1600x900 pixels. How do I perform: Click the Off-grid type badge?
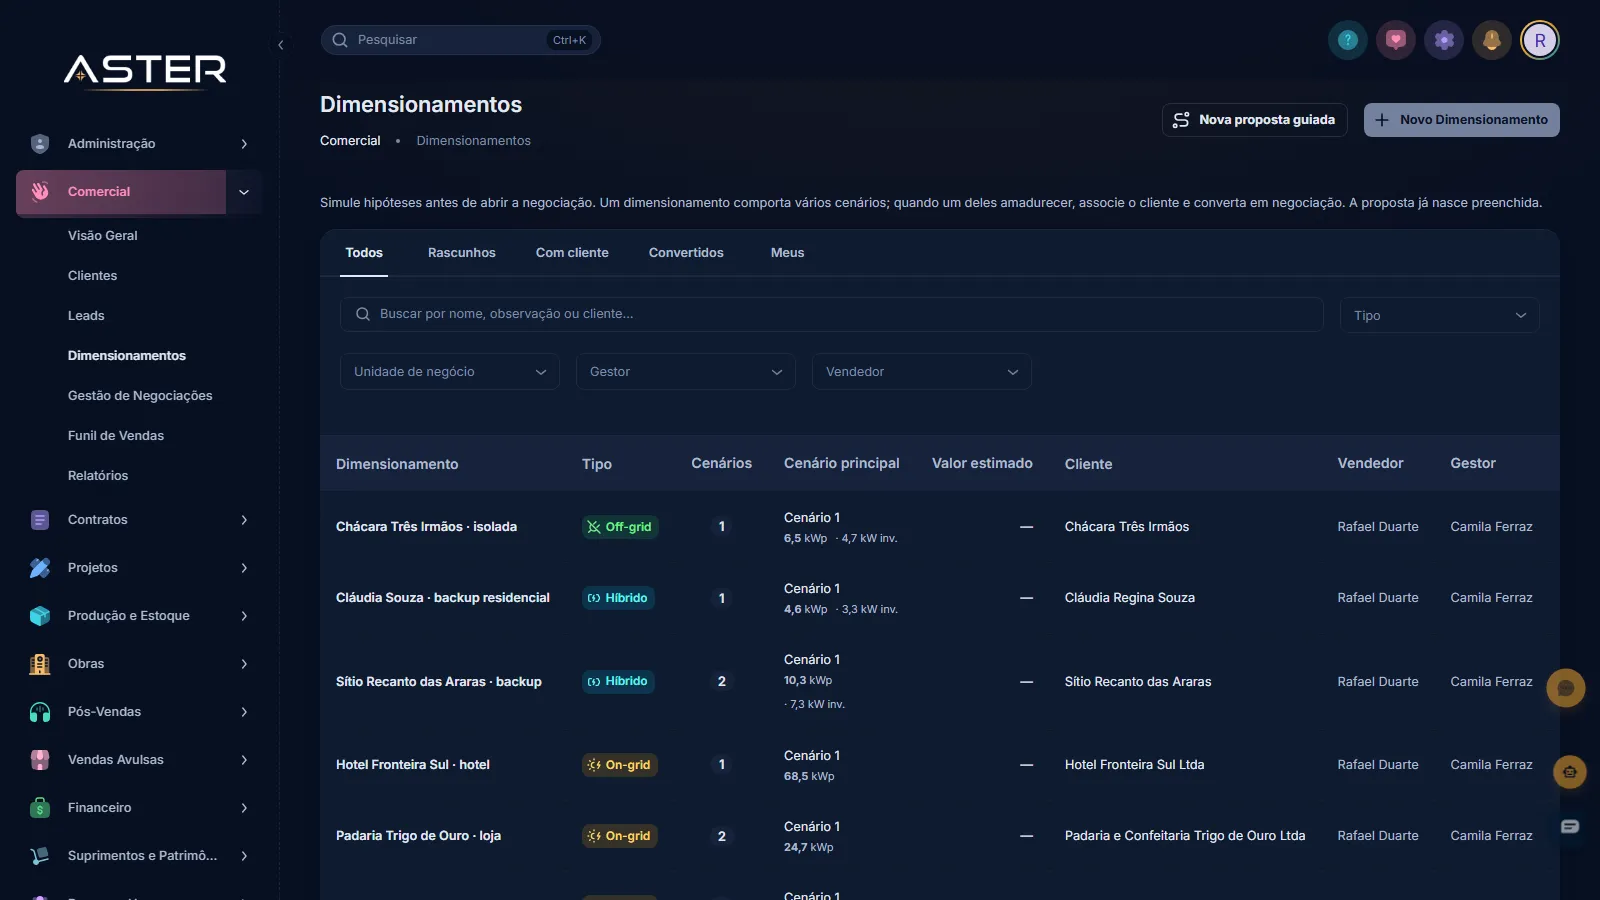coord(620,527)
